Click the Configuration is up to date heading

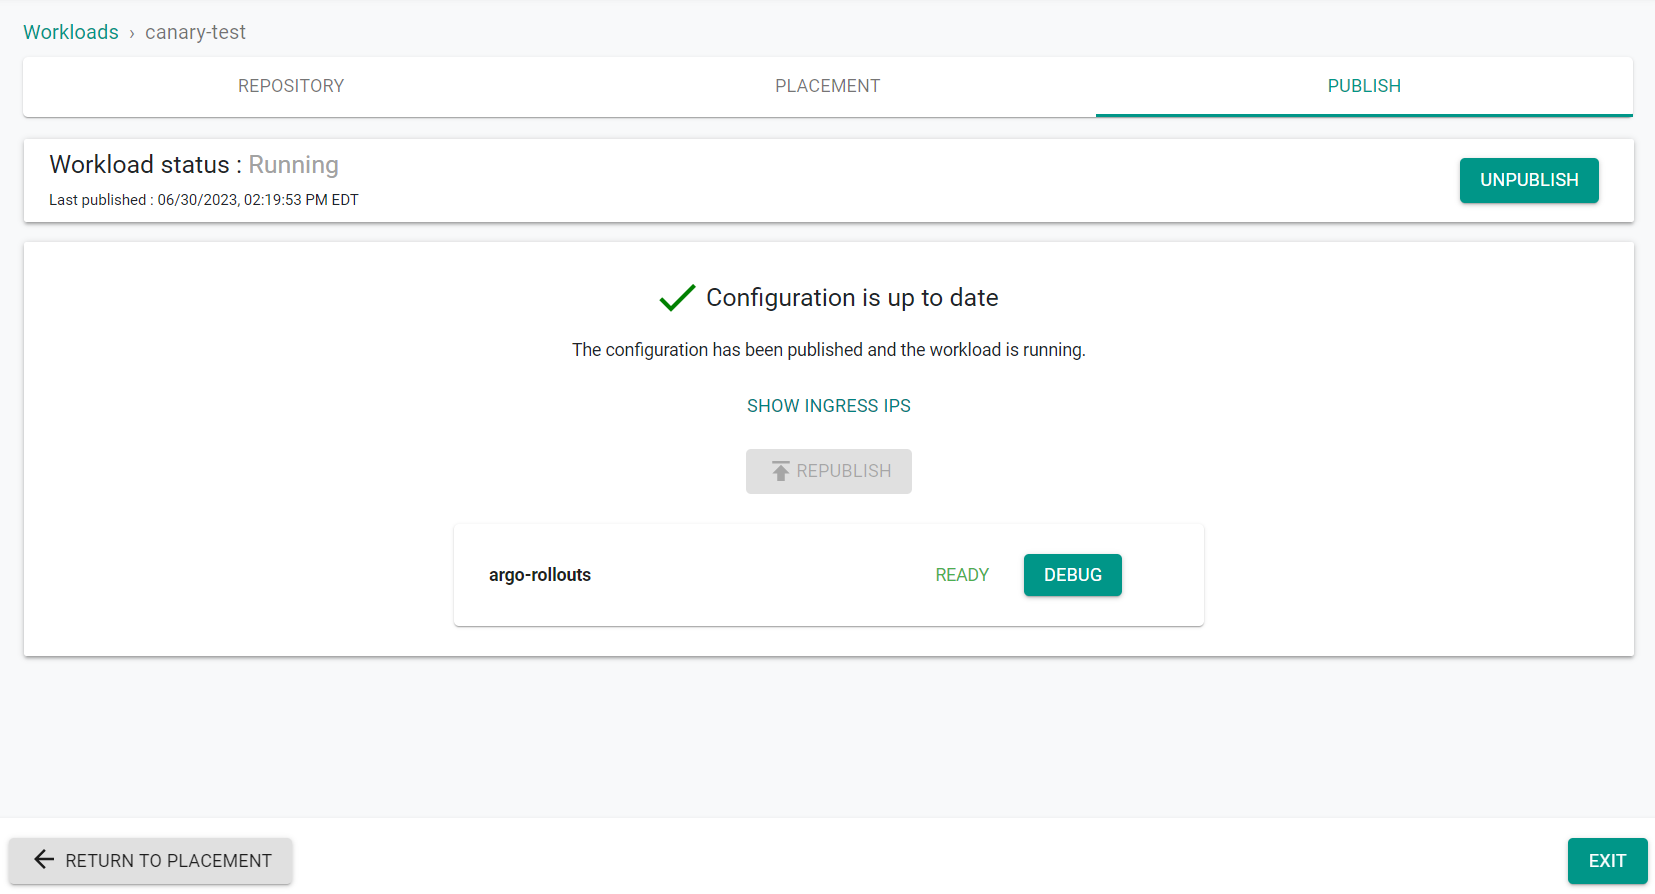(x=852, y=298)
